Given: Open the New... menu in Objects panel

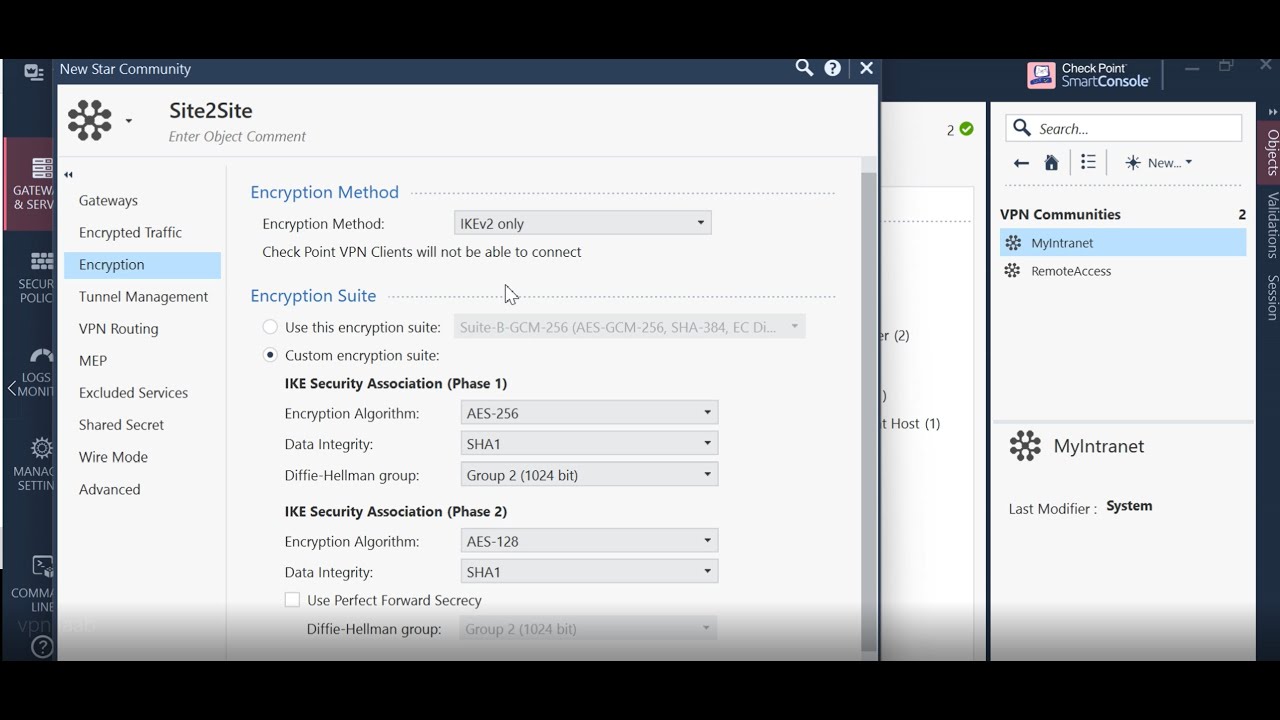Looking at the screenshot, I should [x=1159, y=162].
